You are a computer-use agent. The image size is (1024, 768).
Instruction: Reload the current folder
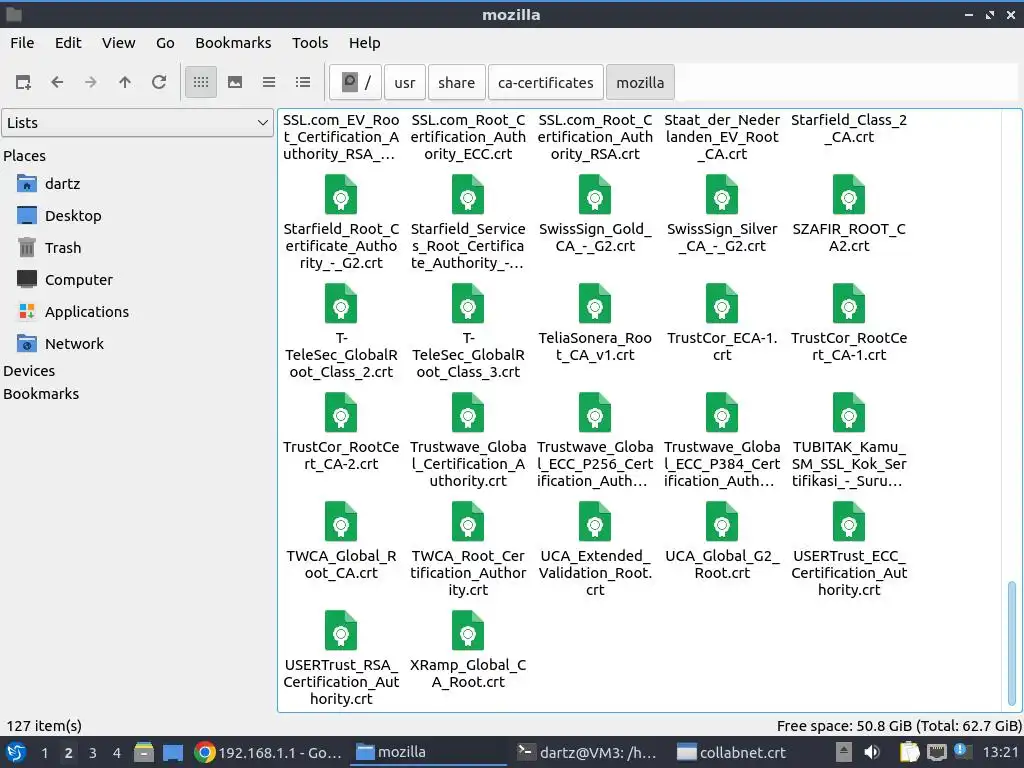159,82
